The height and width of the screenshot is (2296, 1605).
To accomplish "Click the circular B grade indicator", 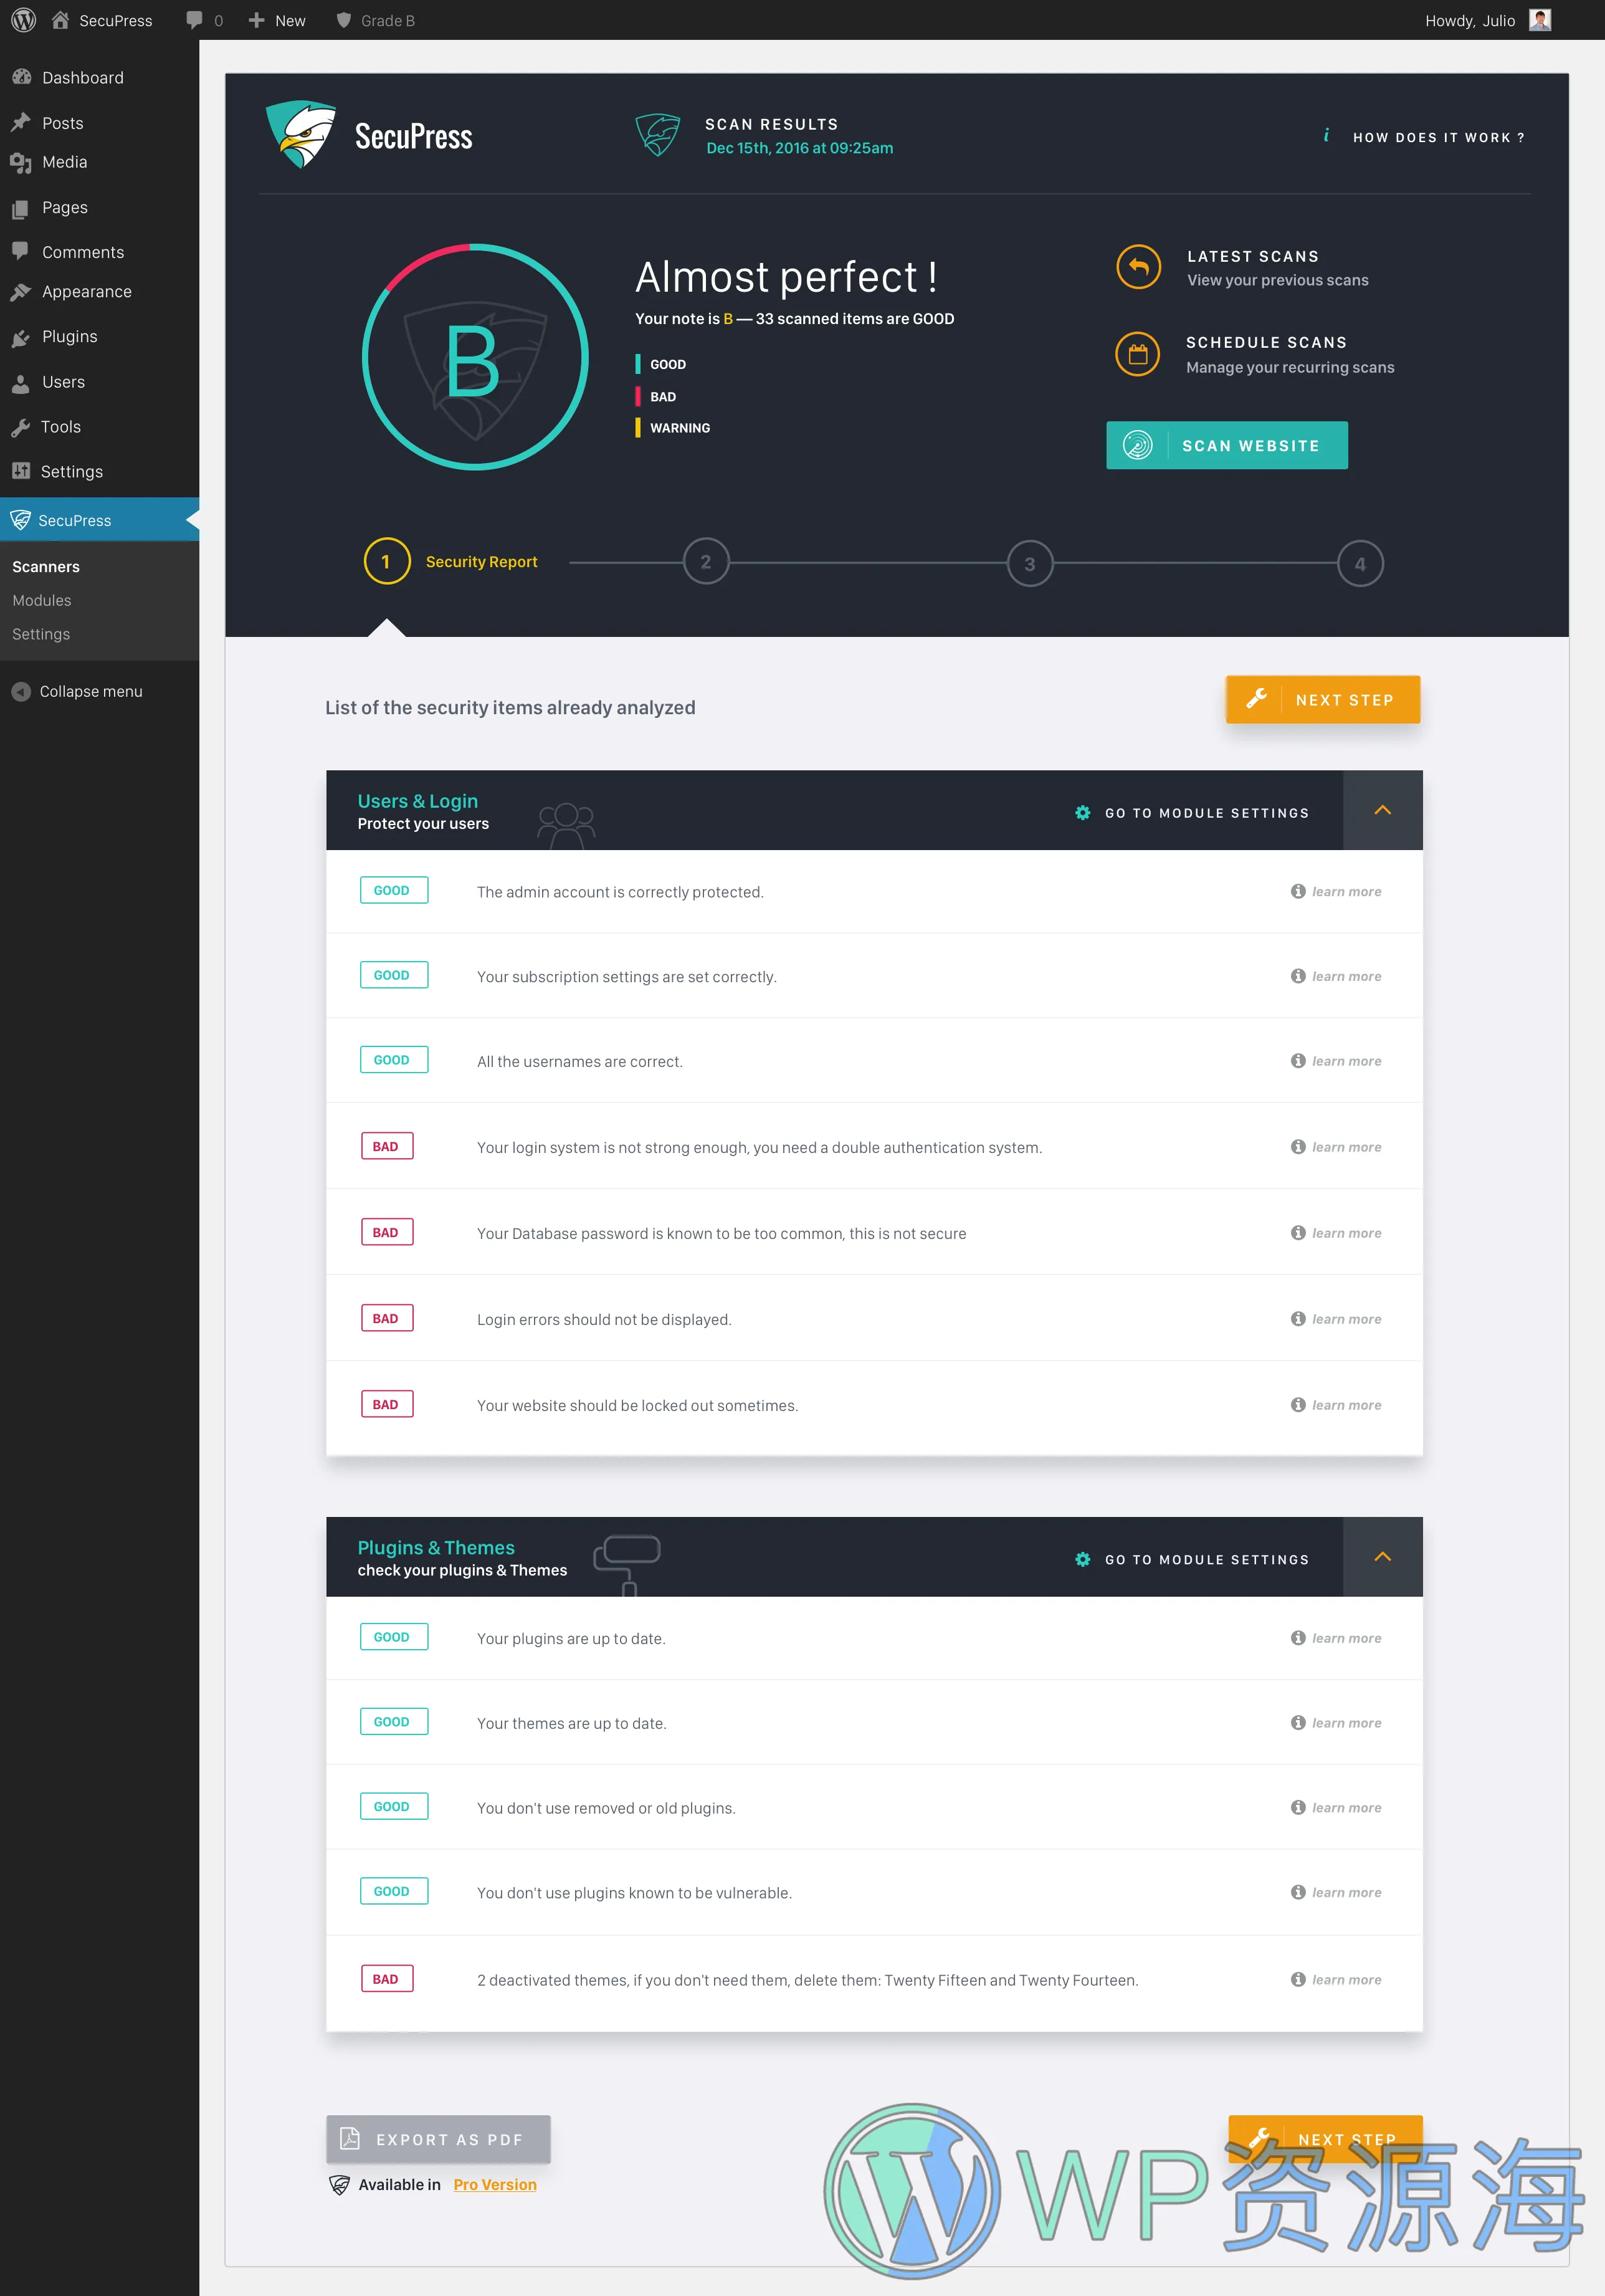I will click(x=475, y=357).
